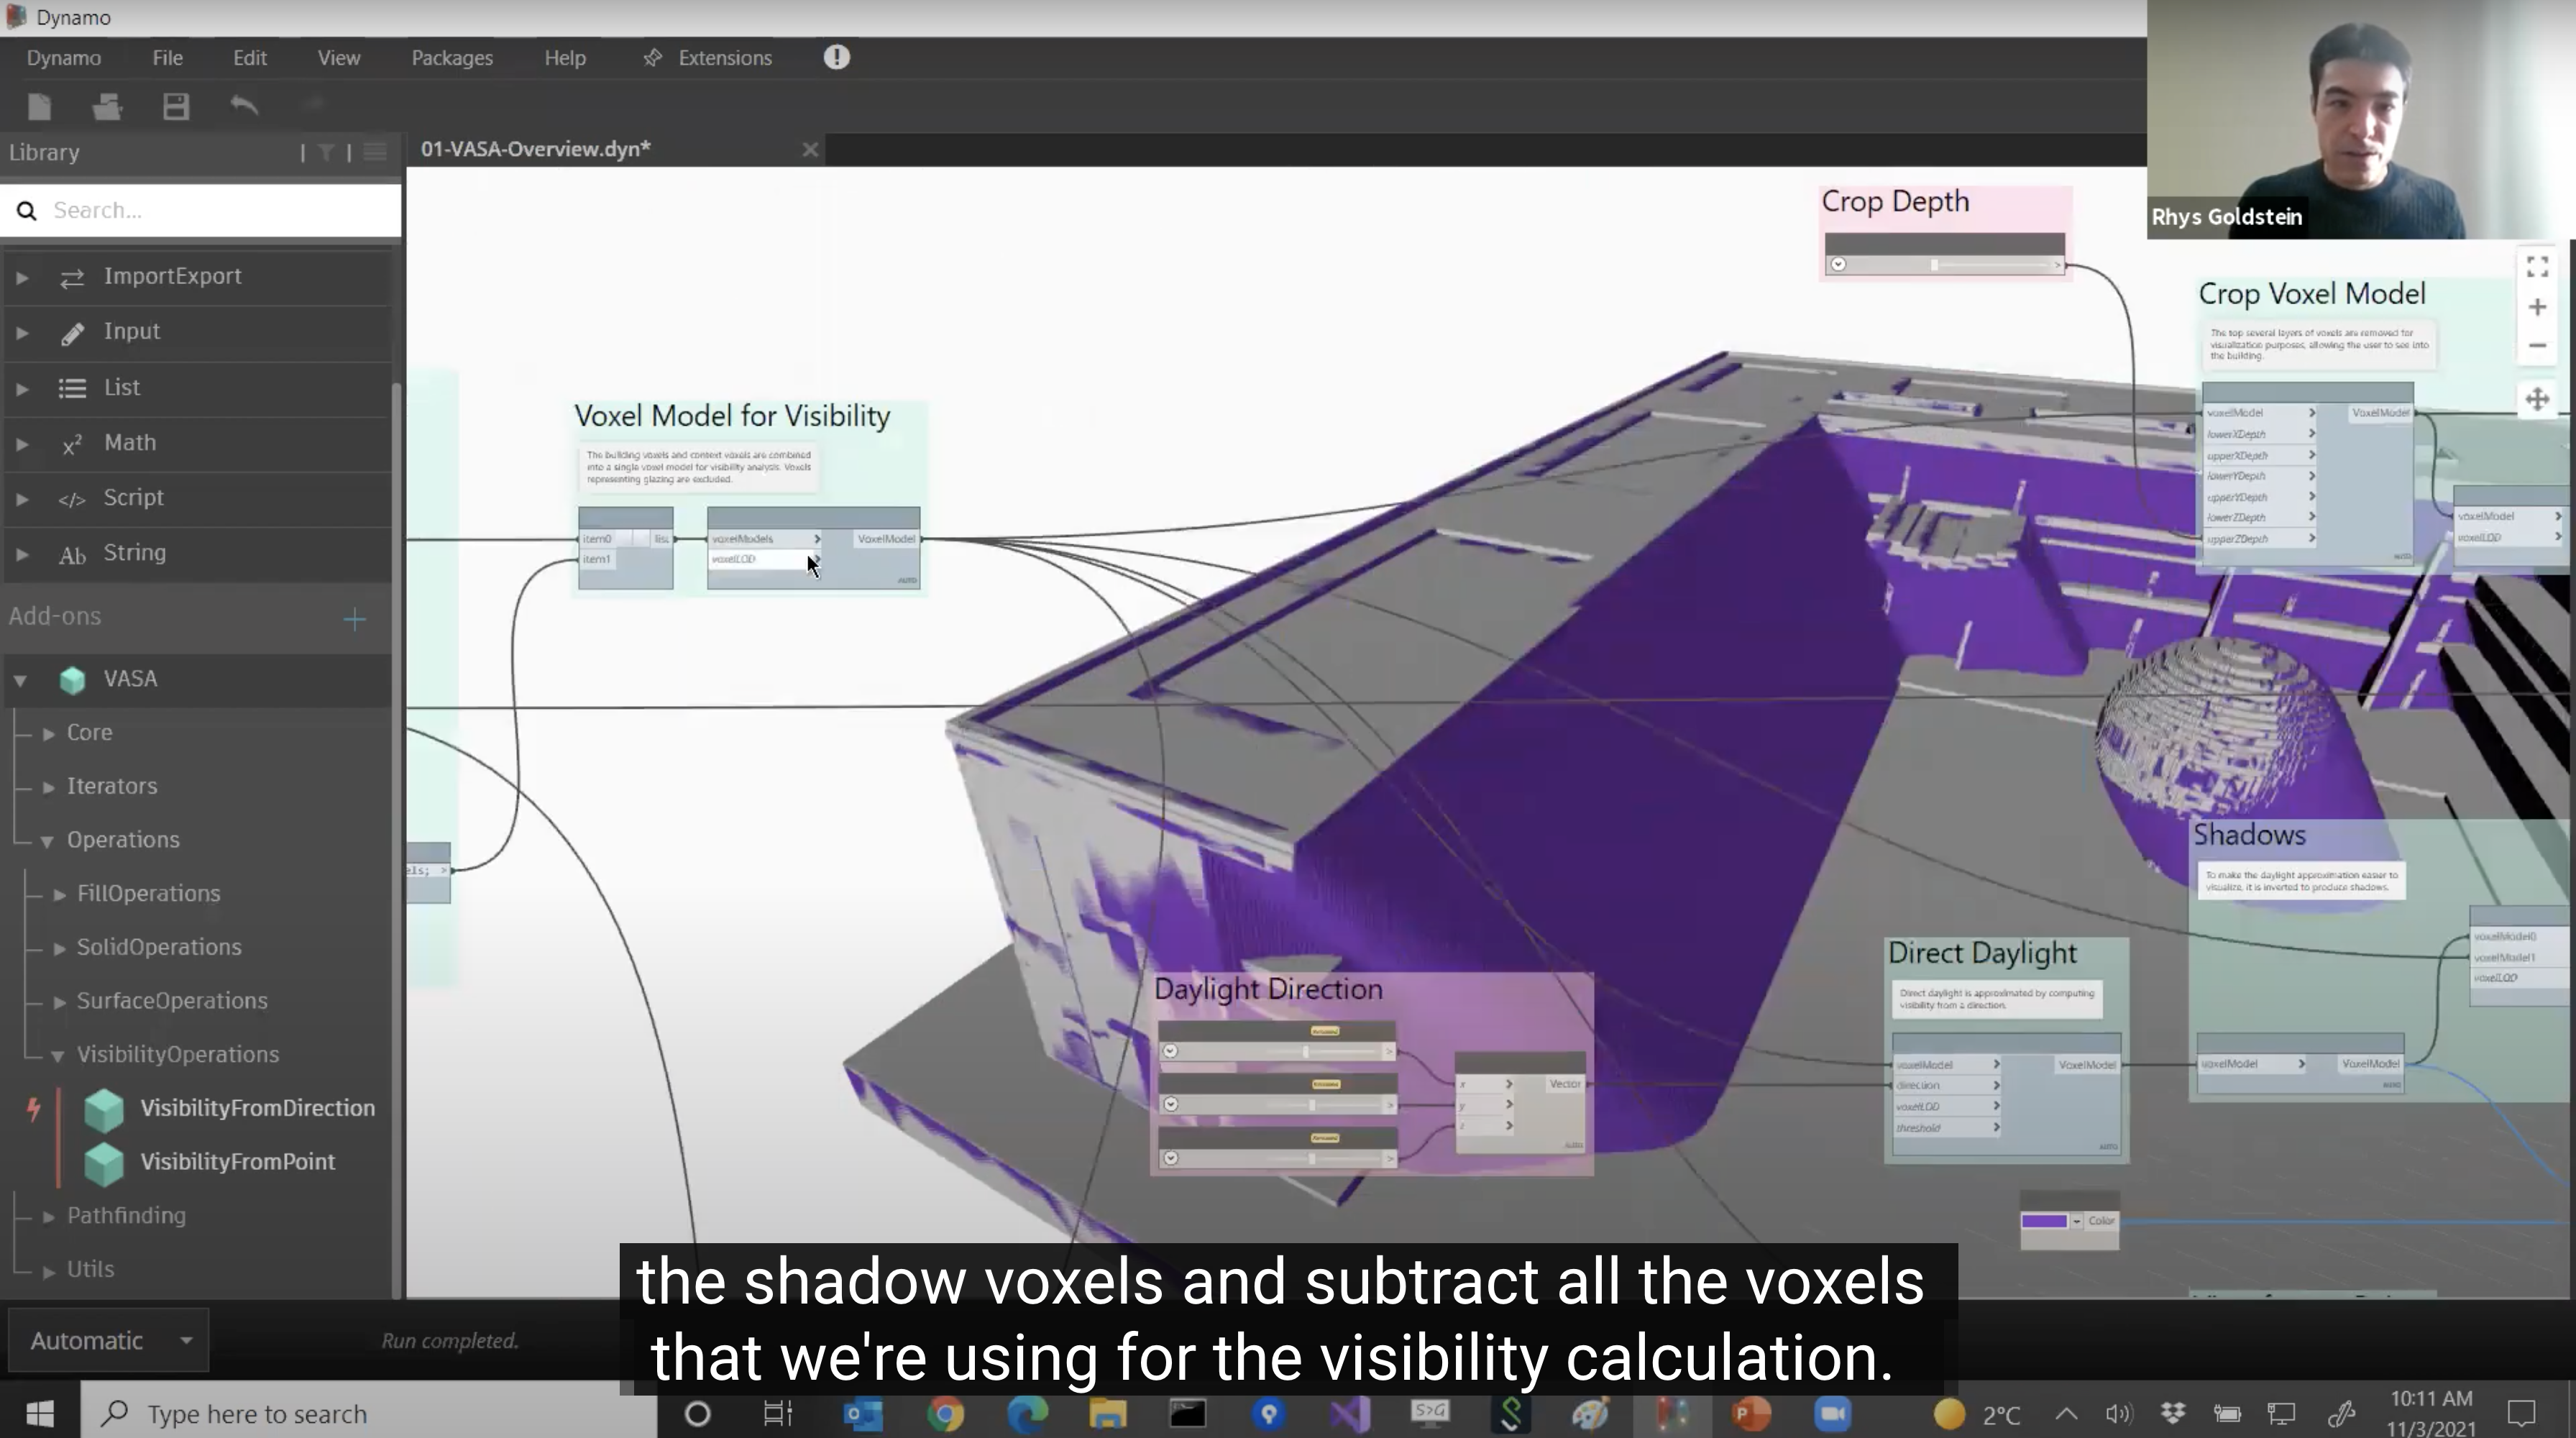Viewport: 2576px width, 1438px height.
Task: Open the Packages menu
Action: pyautogui.click(x=452, y=58)
